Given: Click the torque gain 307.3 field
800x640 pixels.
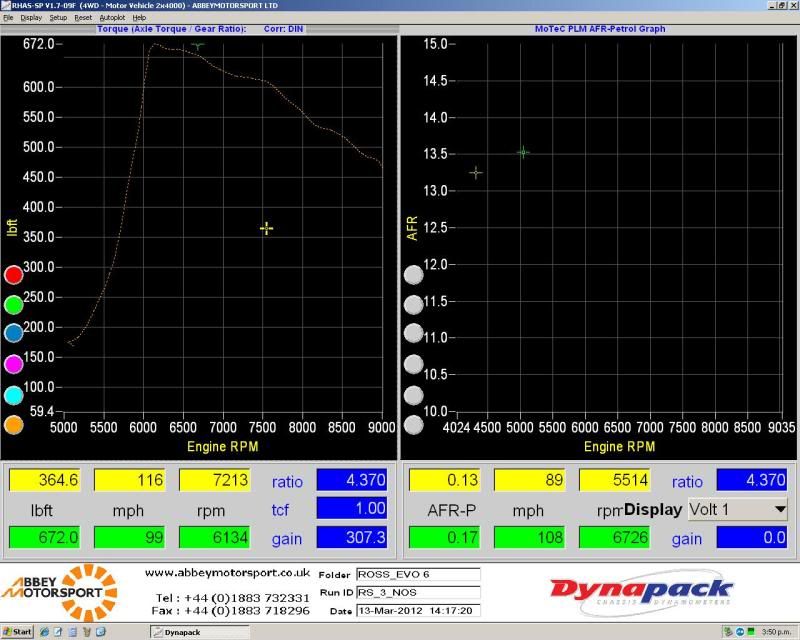Looking at the screenshot, I should tap(352, 537).
